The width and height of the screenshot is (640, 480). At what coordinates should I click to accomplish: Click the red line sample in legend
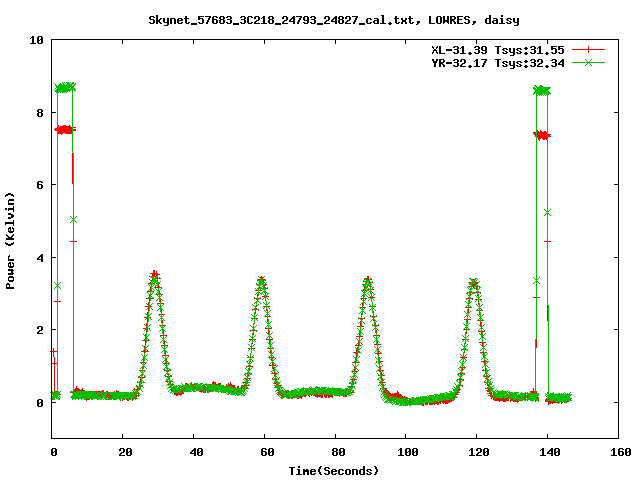pyautogui.click(x=590, y=49)
